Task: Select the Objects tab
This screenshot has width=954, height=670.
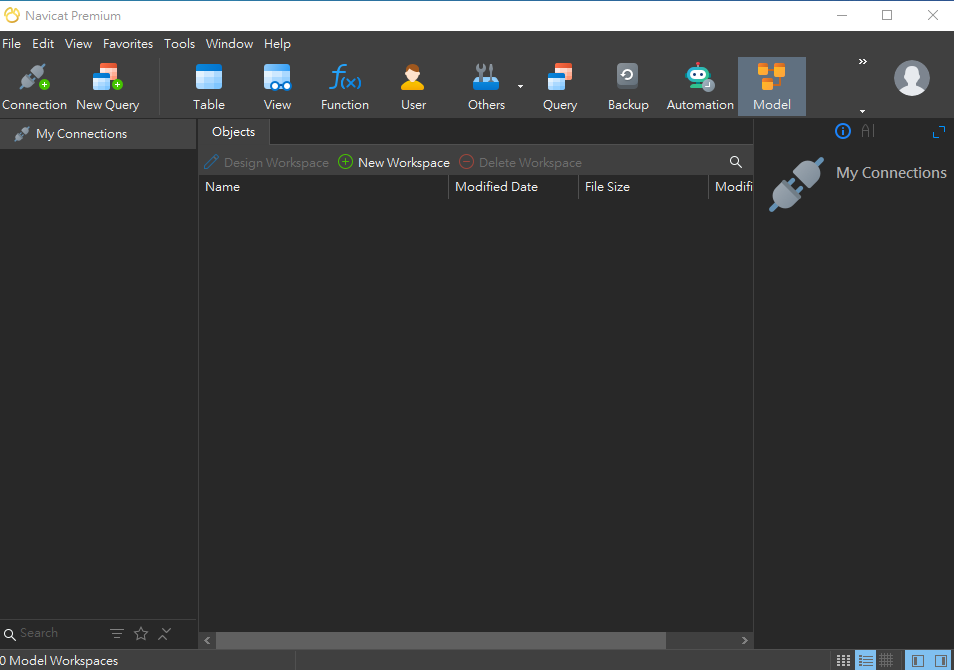Action: (x=233, y=132)
